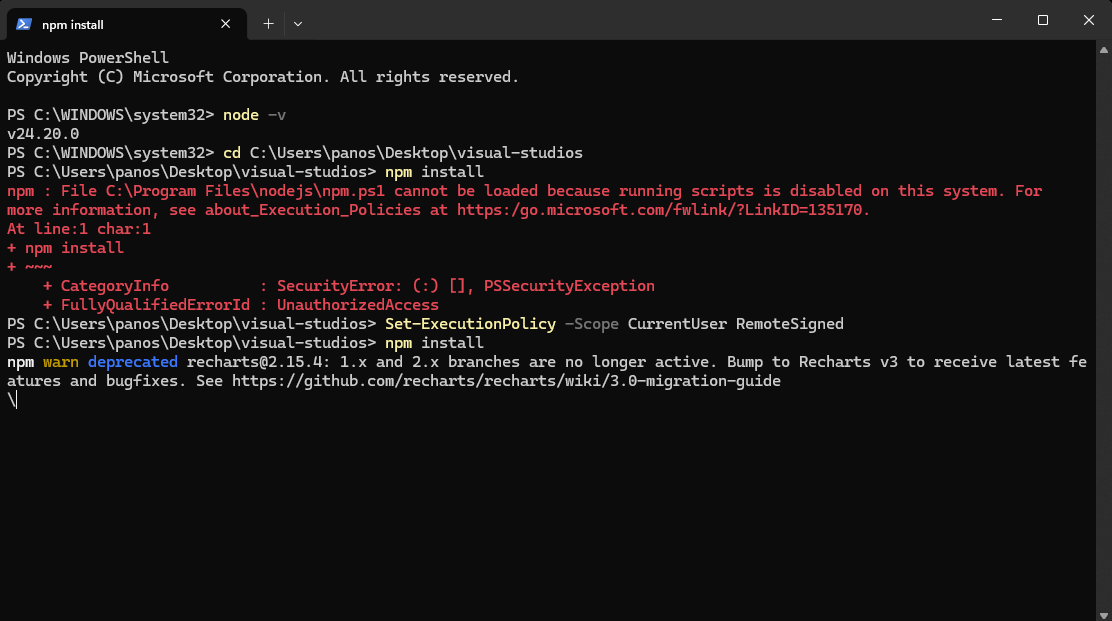The image size is (1112, 621).
Task: Click the Set-ExecutionPolicy command text
Action: tap(470, 324)
